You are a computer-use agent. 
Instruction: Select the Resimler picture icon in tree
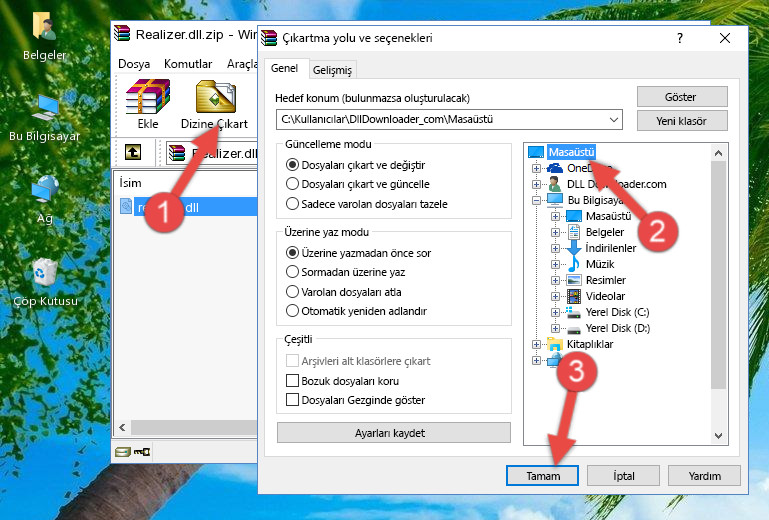(x=574, y=280)
